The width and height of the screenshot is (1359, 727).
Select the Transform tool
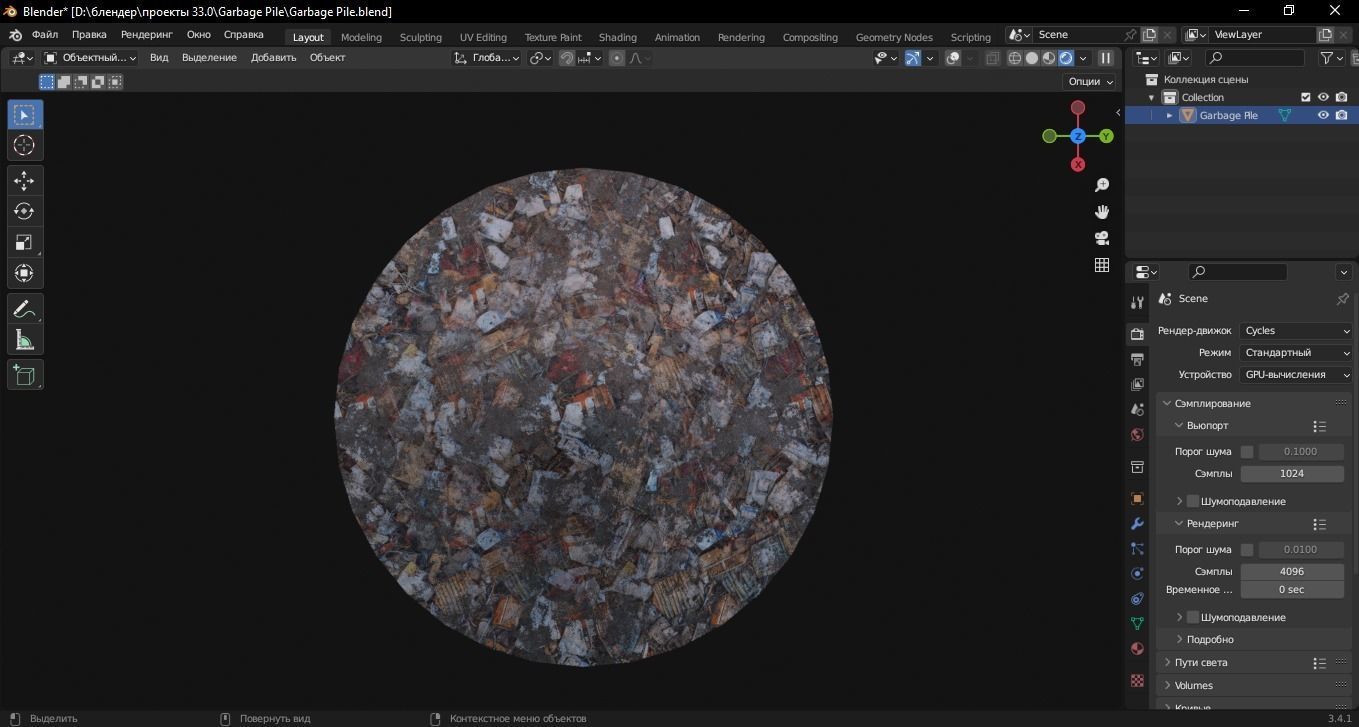click(x=24, y=273)
